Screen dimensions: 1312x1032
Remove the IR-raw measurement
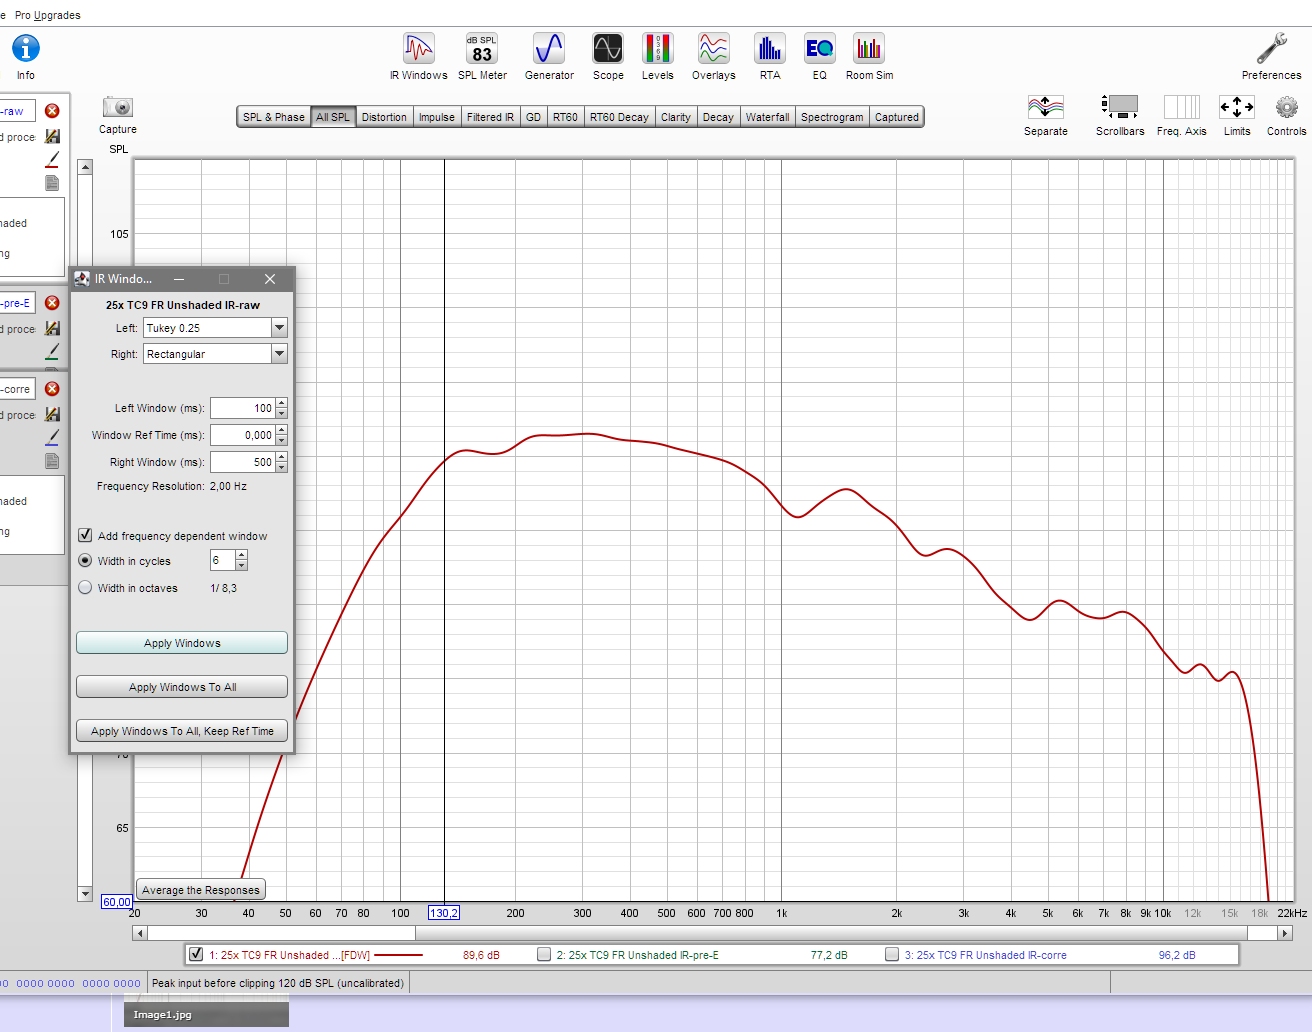(x=52, y=111)
